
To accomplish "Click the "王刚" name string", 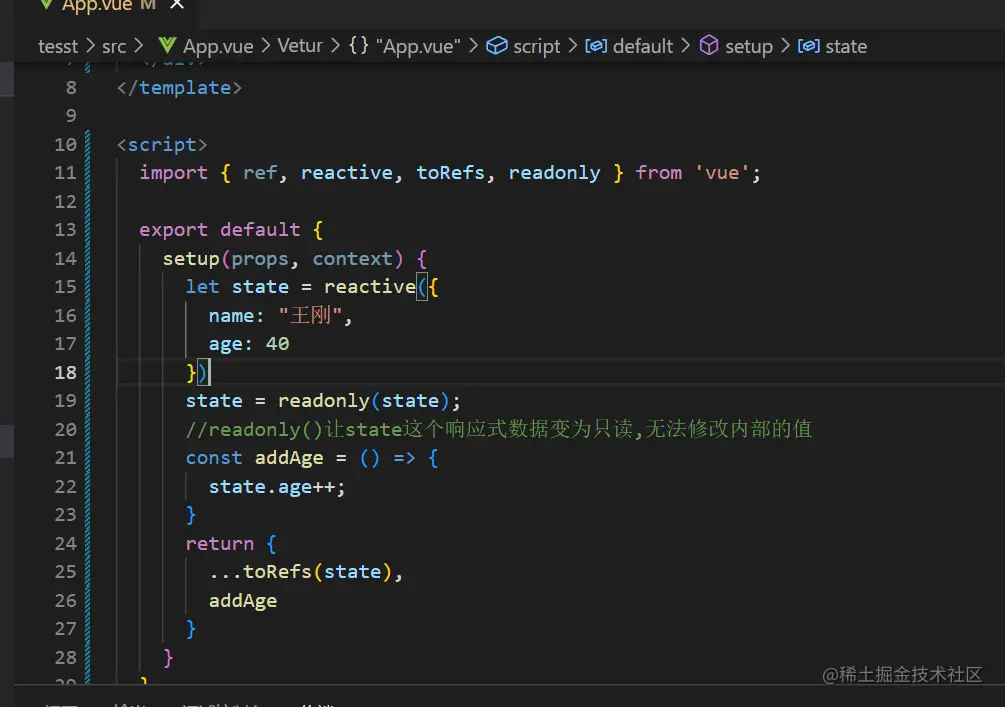I will tap(310, 315).
